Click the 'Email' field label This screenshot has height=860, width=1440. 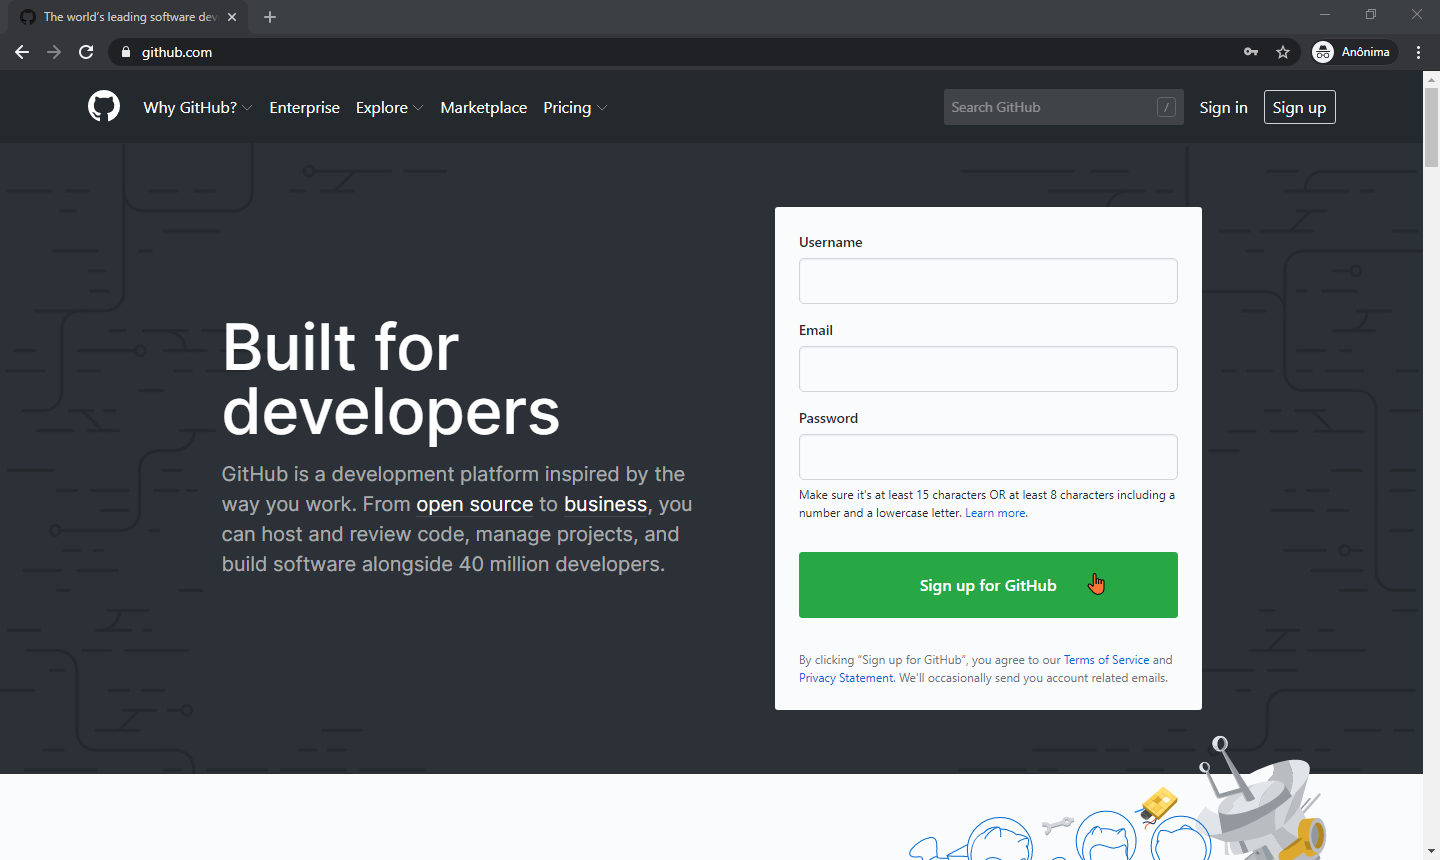pyautogui.click(x=816, y=330)
